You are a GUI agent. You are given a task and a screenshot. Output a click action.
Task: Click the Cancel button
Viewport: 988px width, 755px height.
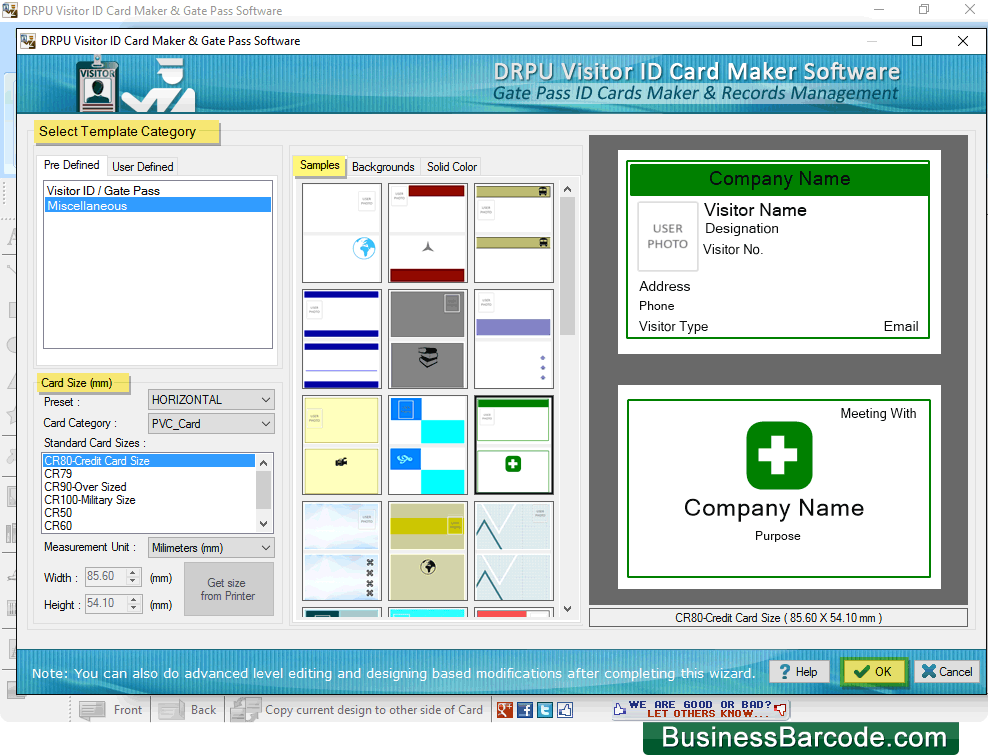(947, 672)
